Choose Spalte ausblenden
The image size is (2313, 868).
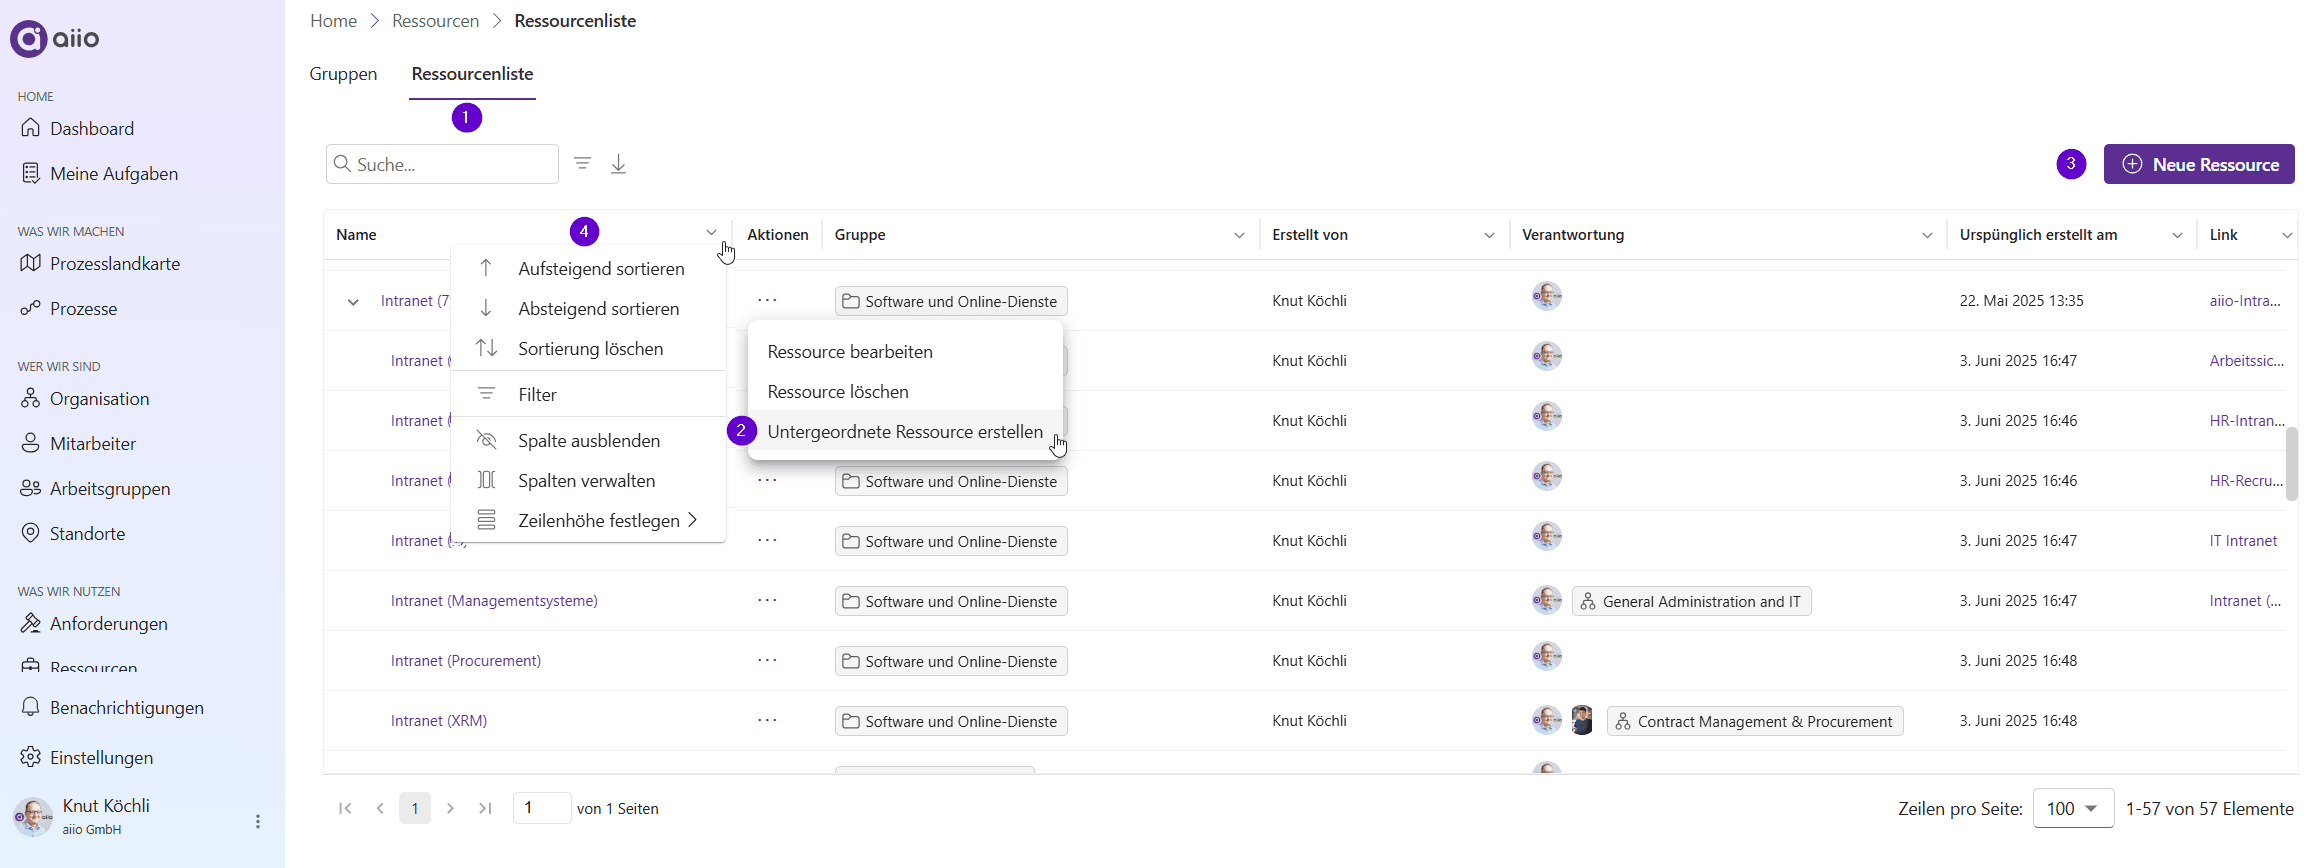(x=588, y=440)
